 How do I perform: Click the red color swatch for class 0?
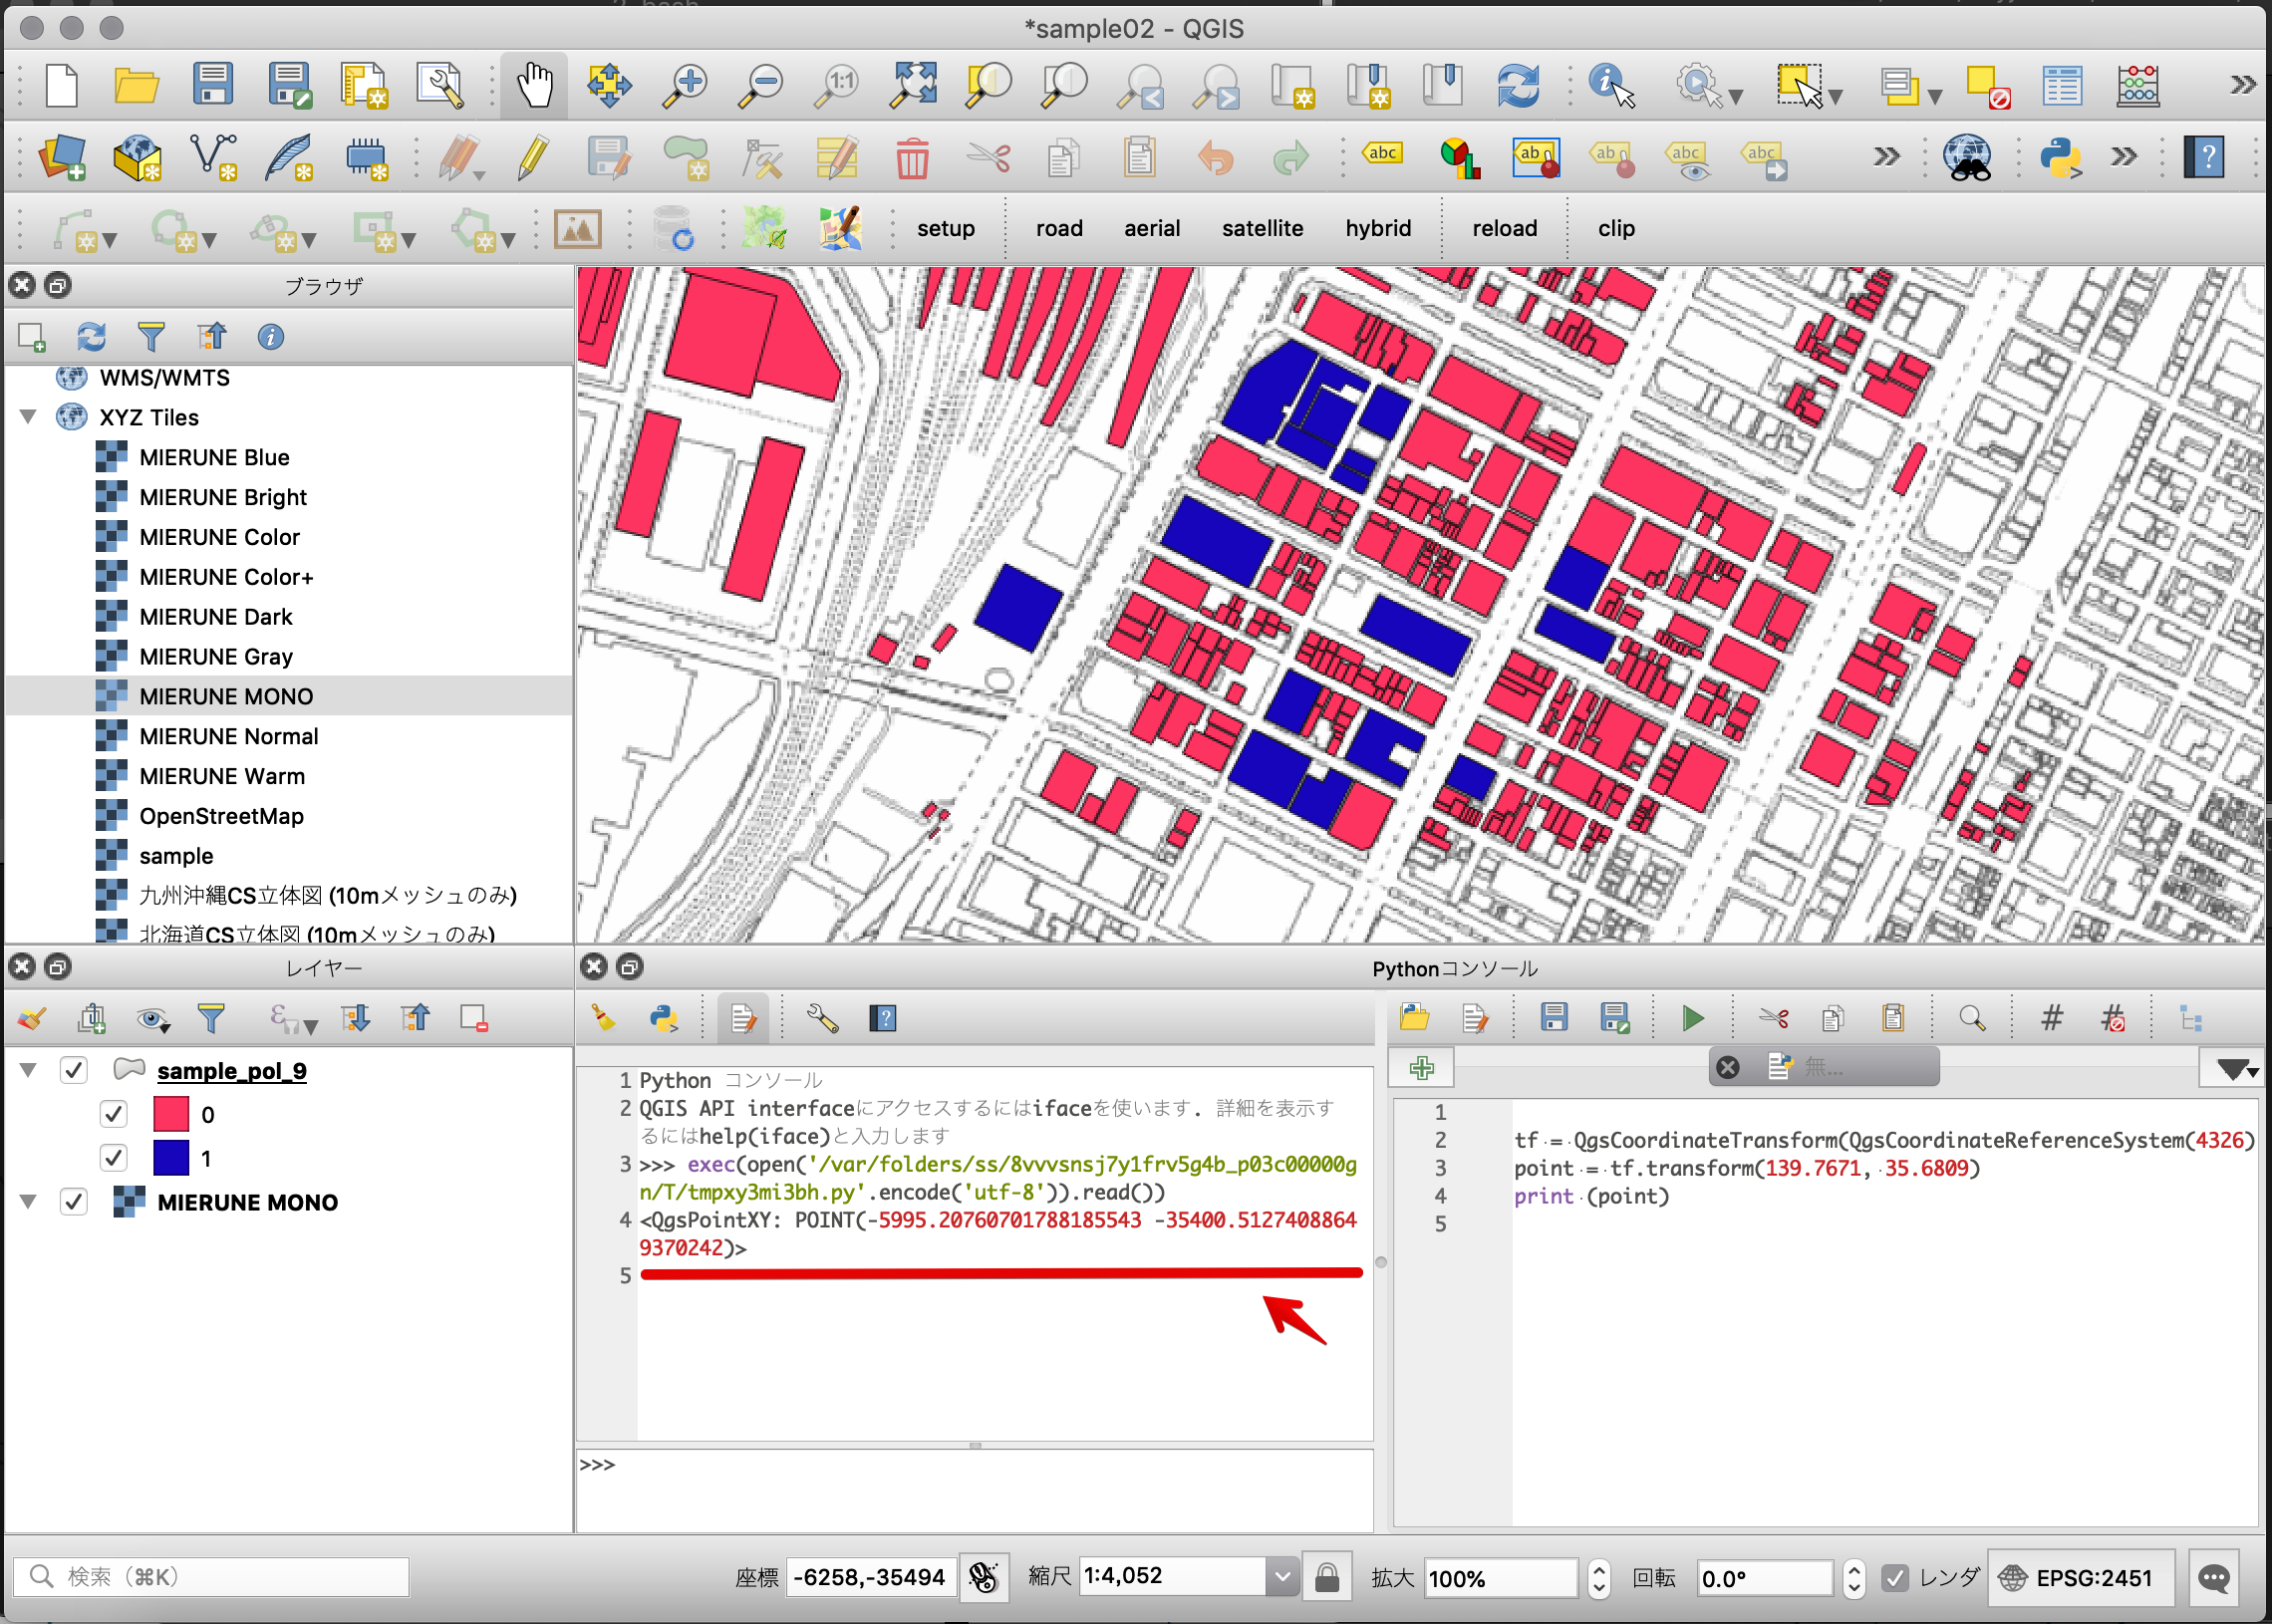[x=171, y=1114]
